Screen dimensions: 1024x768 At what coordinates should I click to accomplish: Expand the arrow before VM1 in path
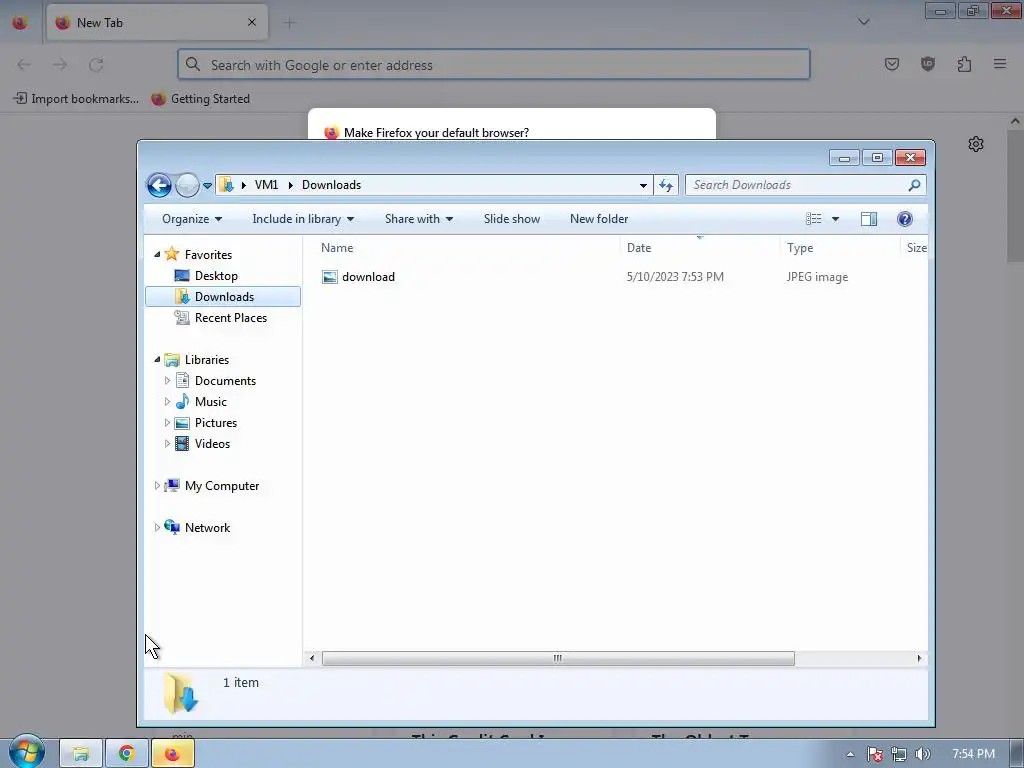point(244,185)
